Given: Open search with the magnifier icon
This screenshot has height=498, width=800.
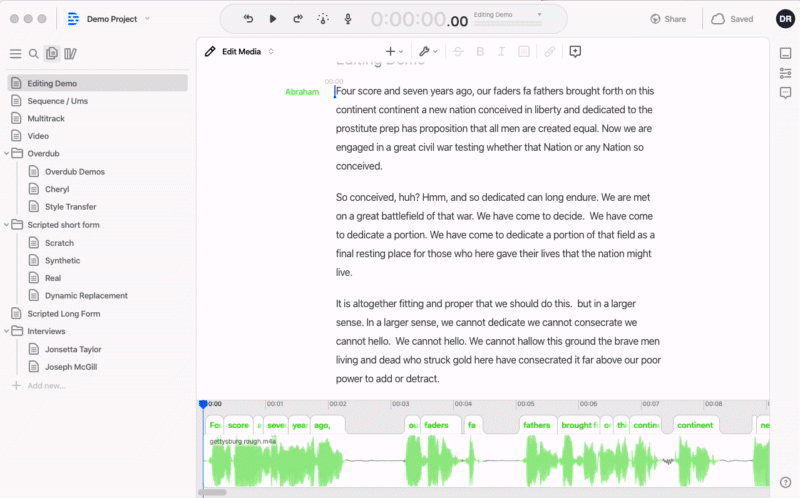Looking at the screenshot, I should pos(34,54).
